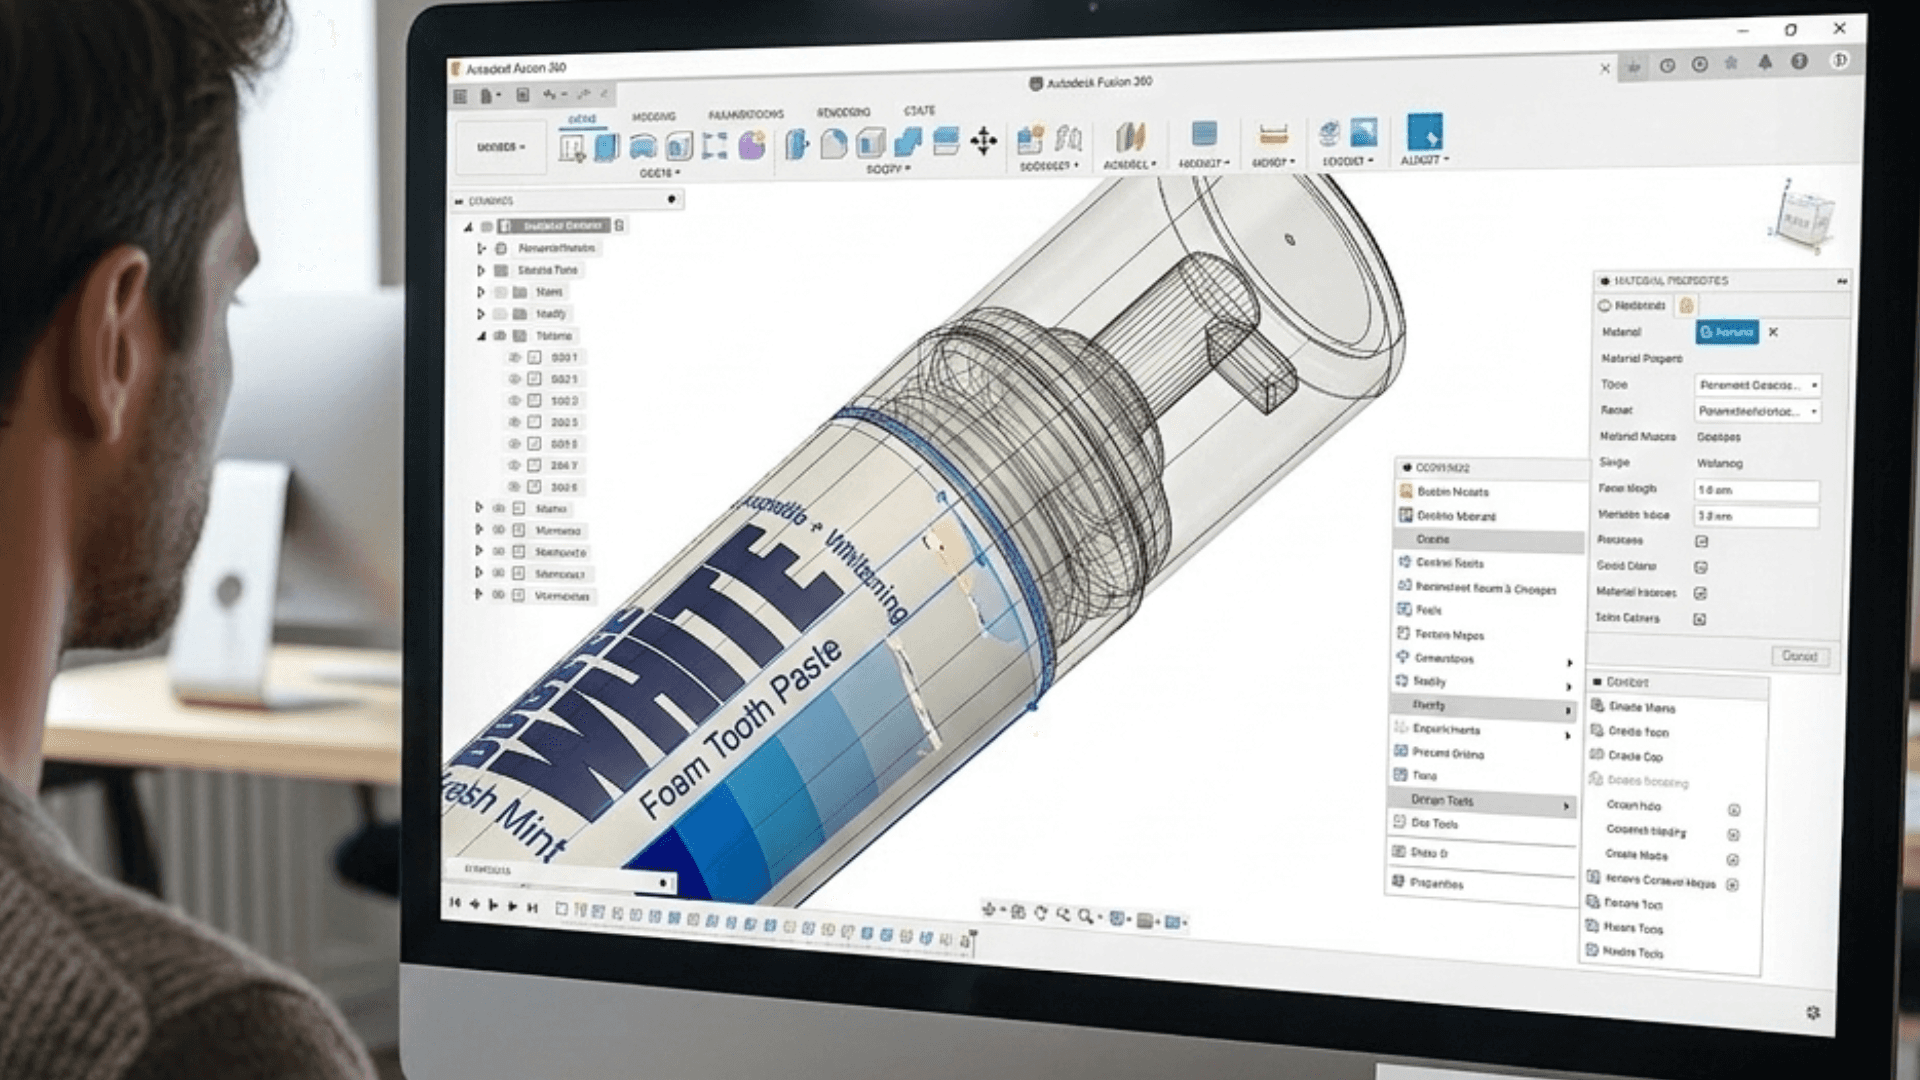The image size is (1920, 1080).
Task: Click the orbit icon in navigation bar
Action: click(x=1040, y=913)
